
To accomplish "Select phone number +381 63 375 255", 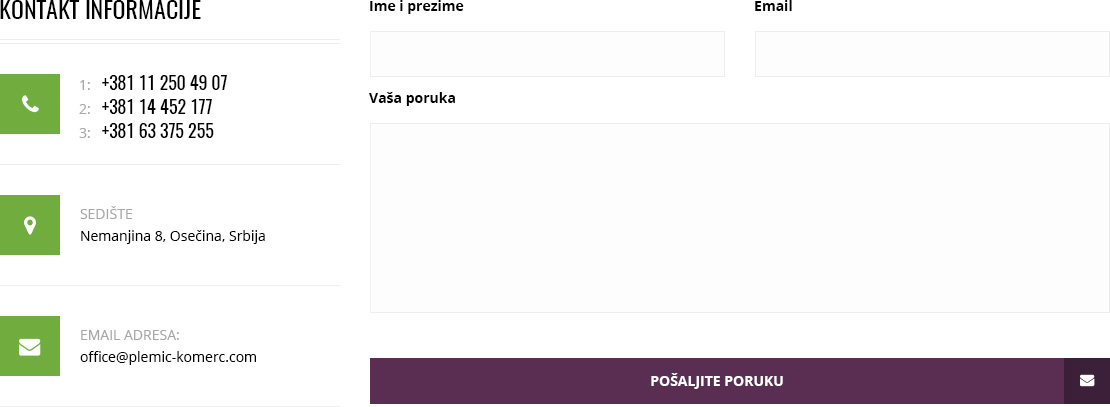I will pos(157,131).
